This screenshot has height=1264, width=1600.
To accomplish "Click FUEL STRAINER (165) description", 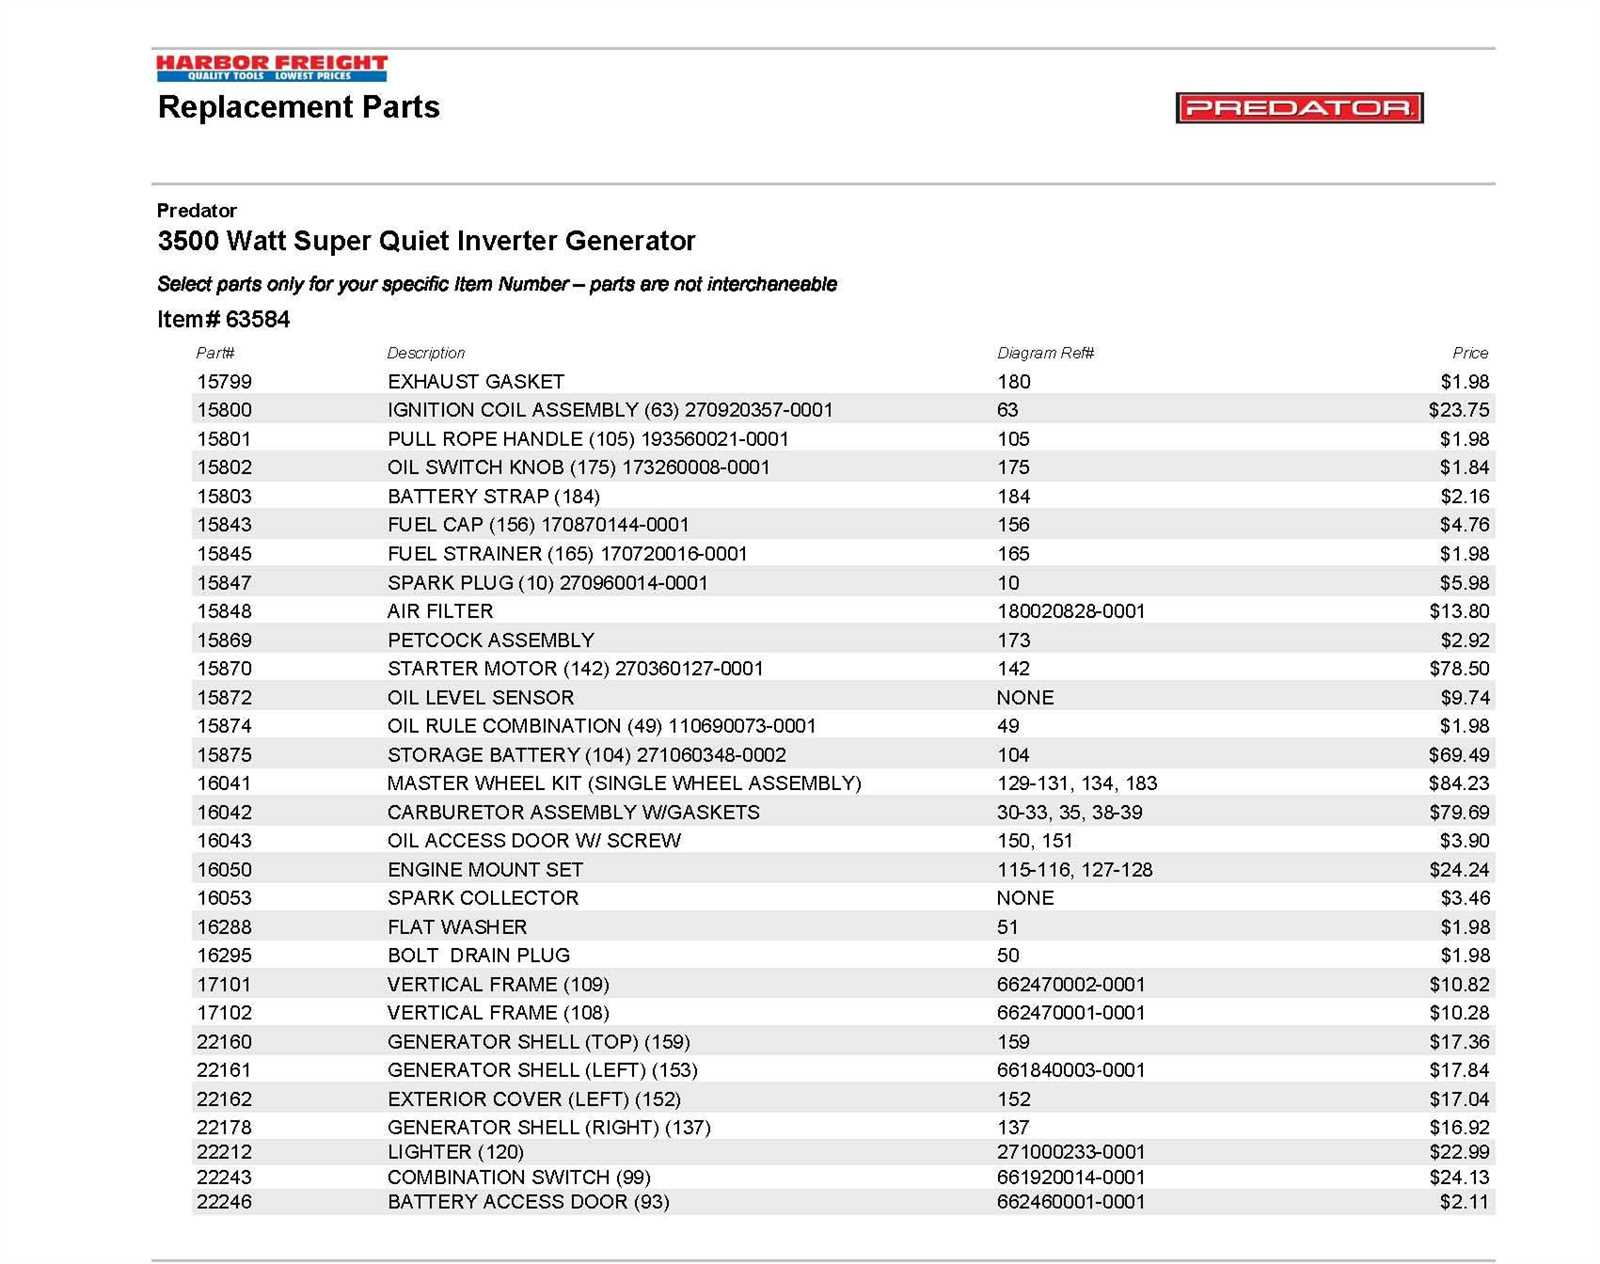I will click(568, 554).
